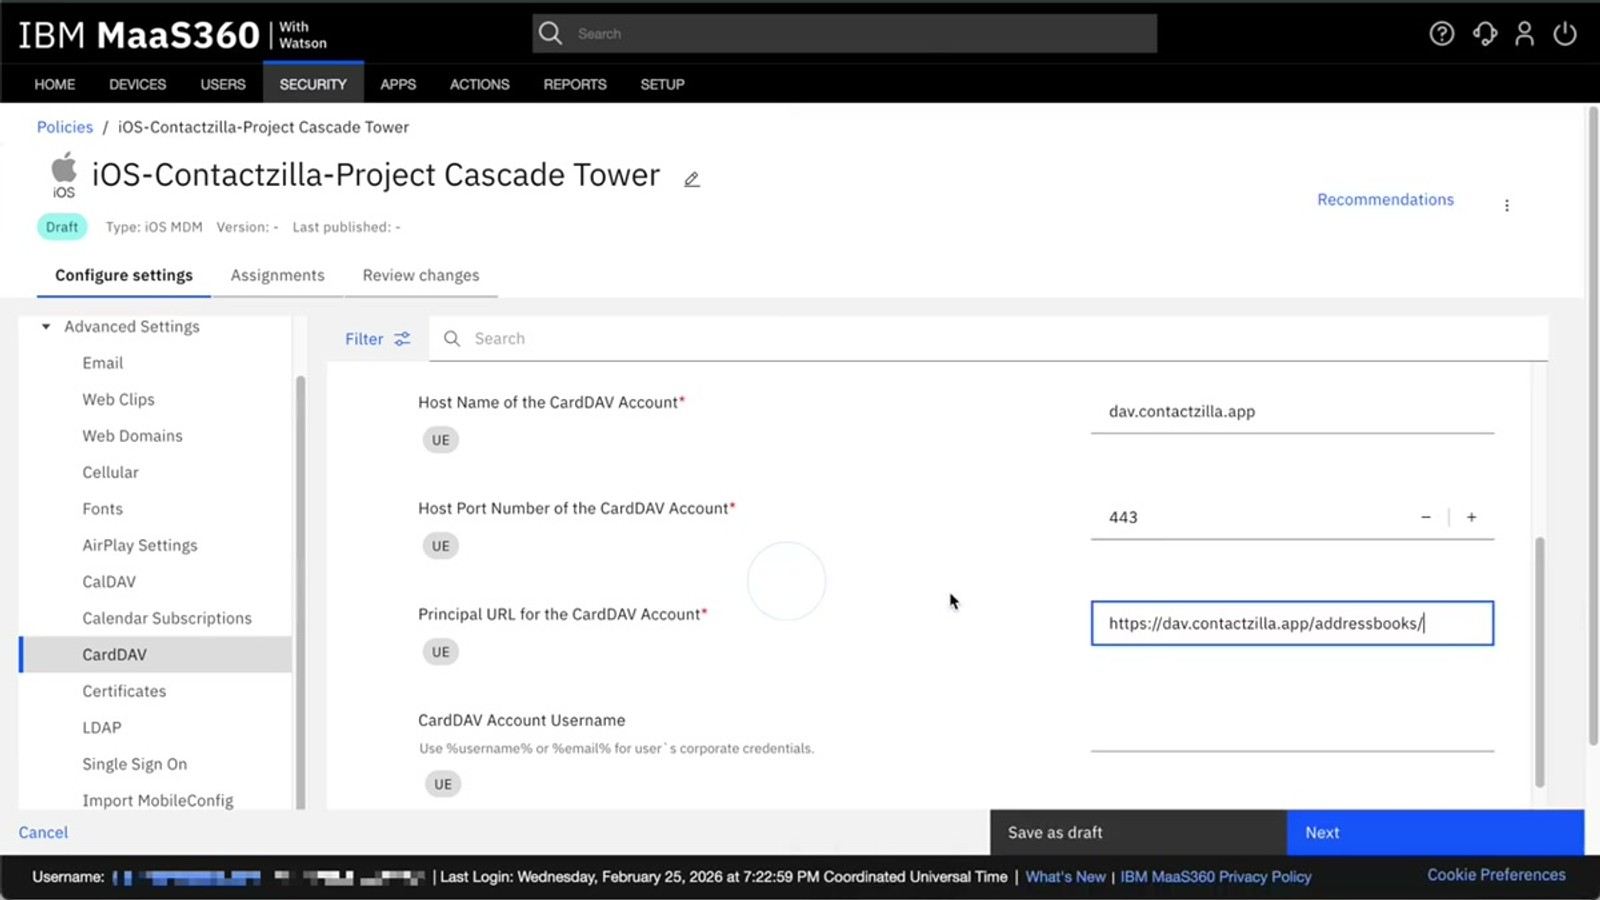Screen dimensions: 1600x900
Task: Click UE badge under CardDAV Account Username
Action: click(442, 784)
